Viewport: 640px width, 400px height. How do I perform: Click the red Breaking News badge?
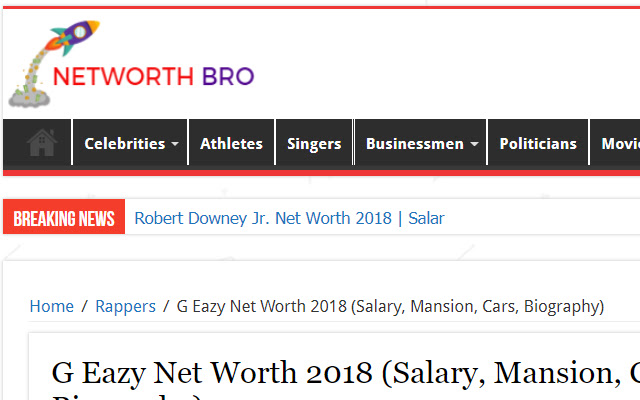[64, 218]
